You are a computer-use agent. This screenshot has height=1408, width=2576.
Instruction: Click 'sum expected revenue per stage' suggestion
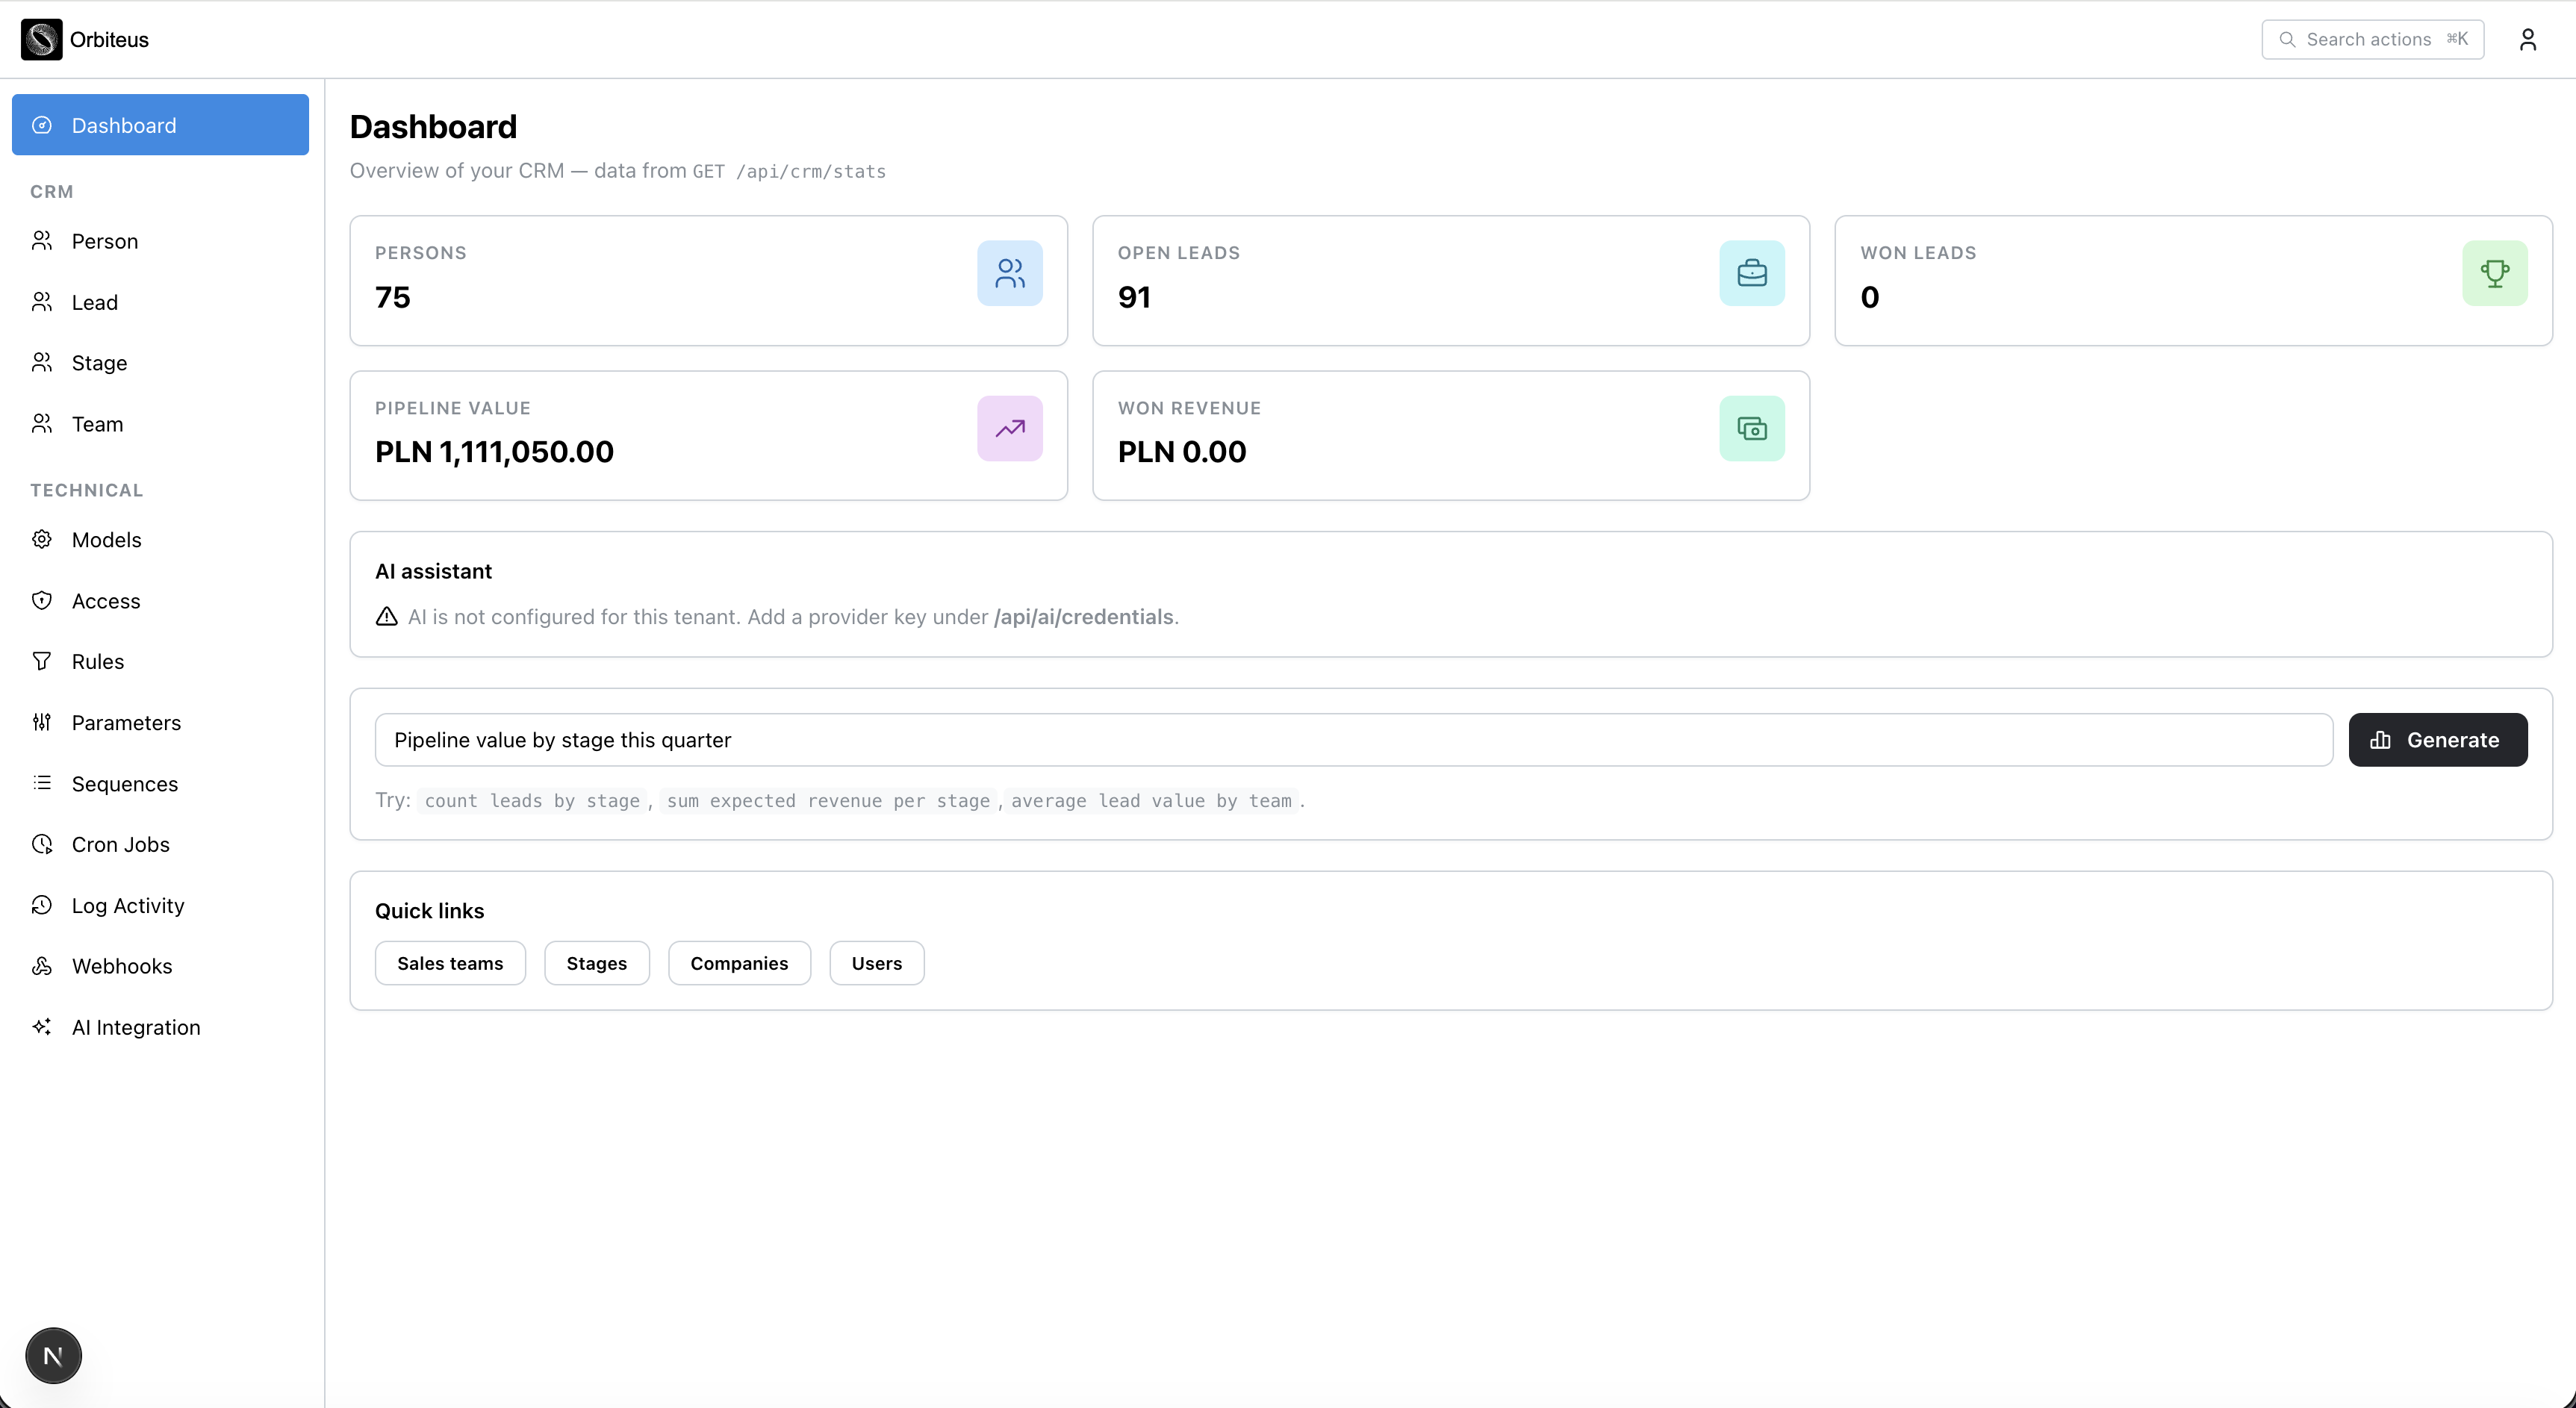click(x=828, y=801)
